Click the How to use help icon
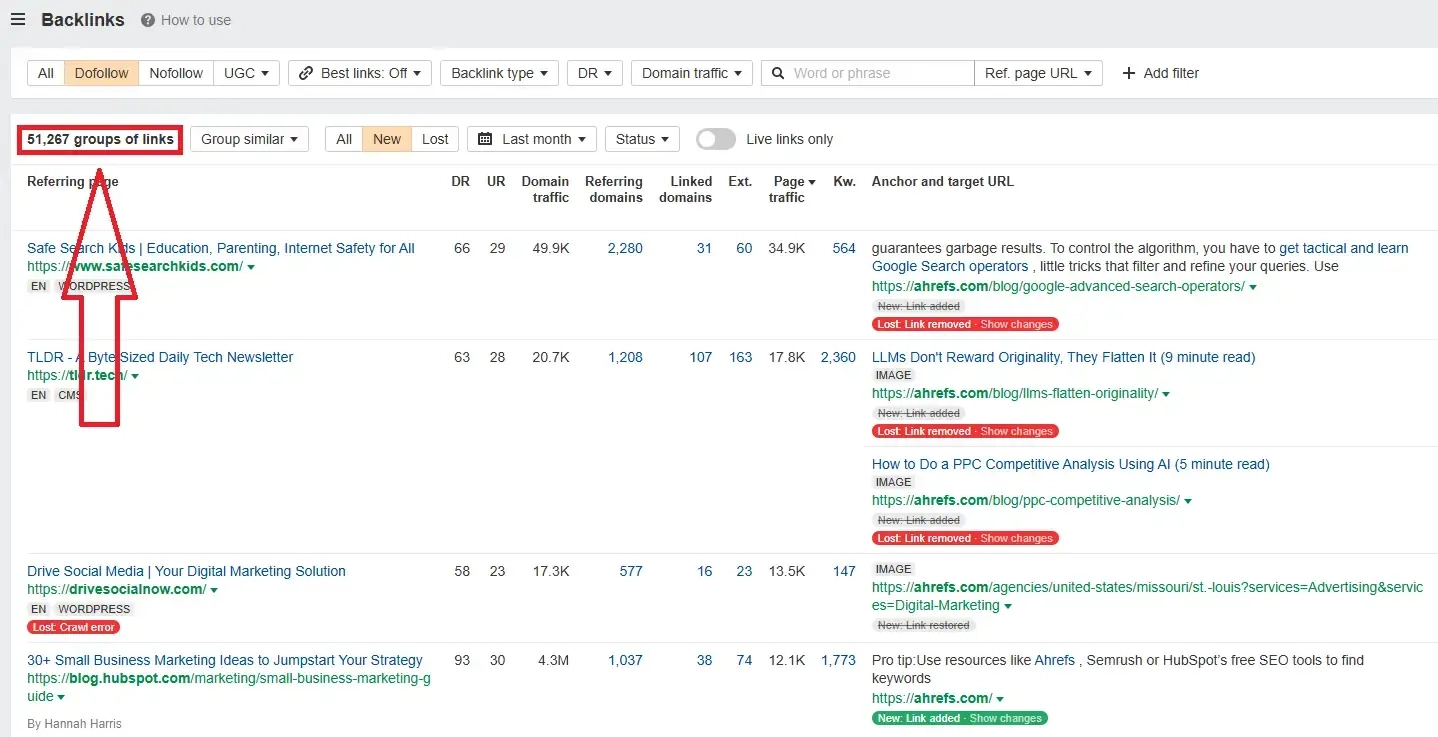 [148, 20]
